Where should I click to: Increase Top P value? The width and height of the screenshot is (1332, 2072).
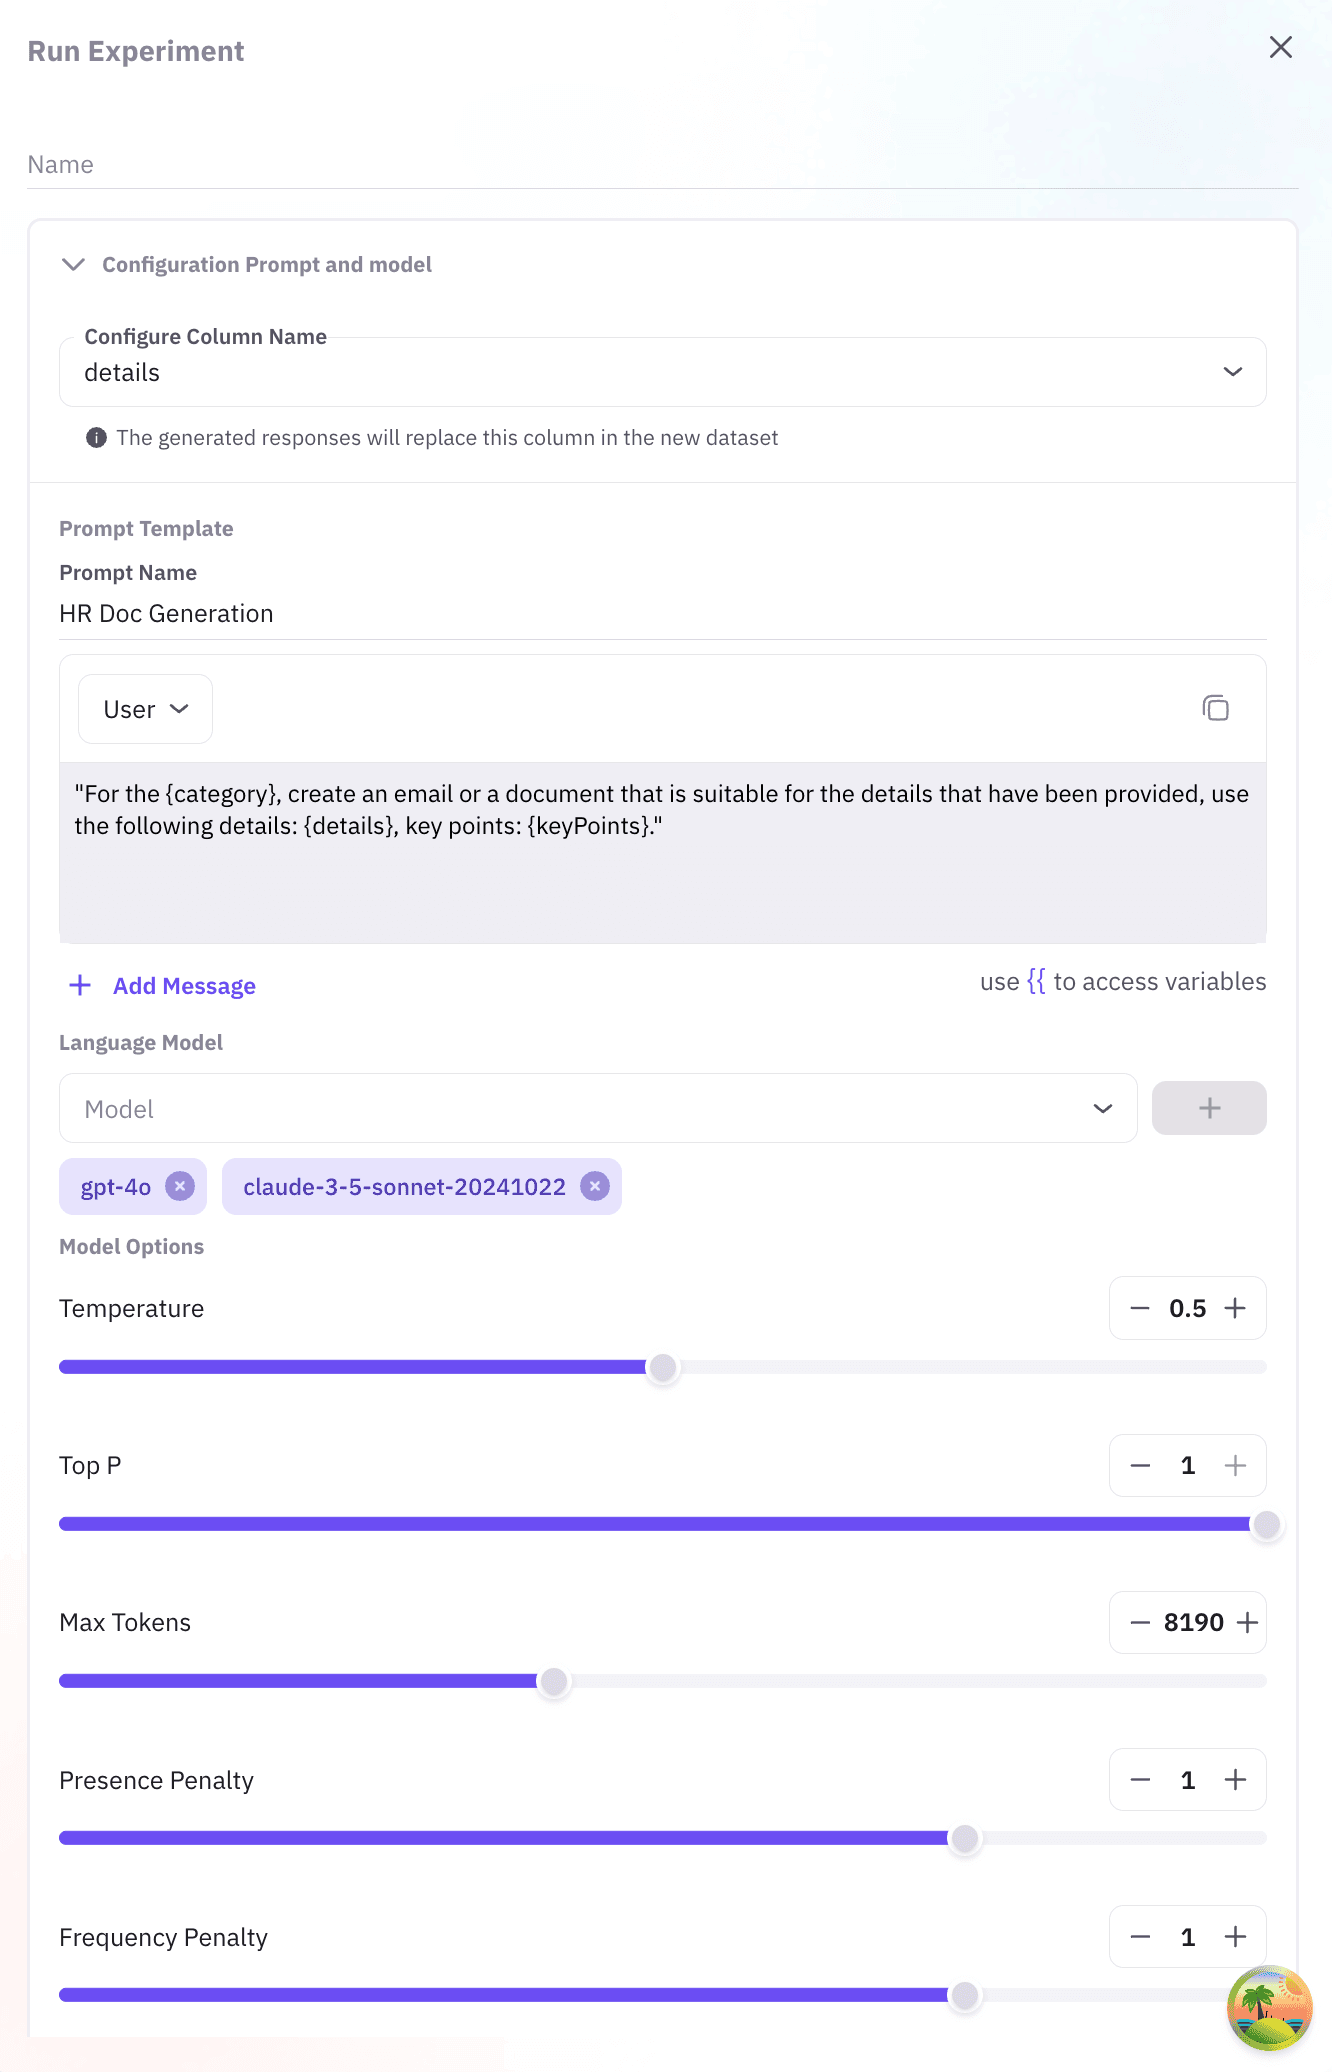[1236, 1465]
